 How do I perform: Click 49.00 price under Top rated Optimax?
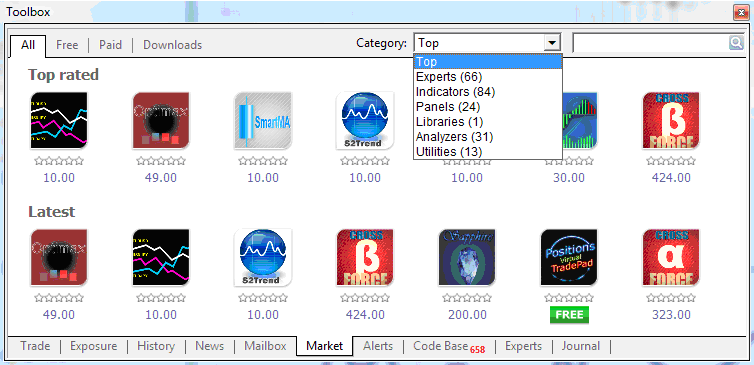pyautogui.click(x=161, y=178)
